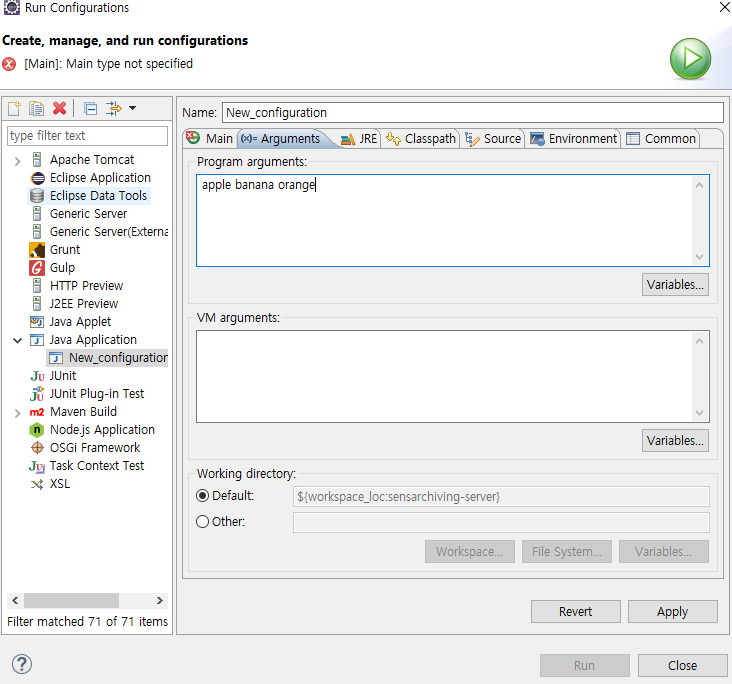Click Variables button under Program arguments
Viewport: 732px width, 684px height.
(x=675, y=284)
